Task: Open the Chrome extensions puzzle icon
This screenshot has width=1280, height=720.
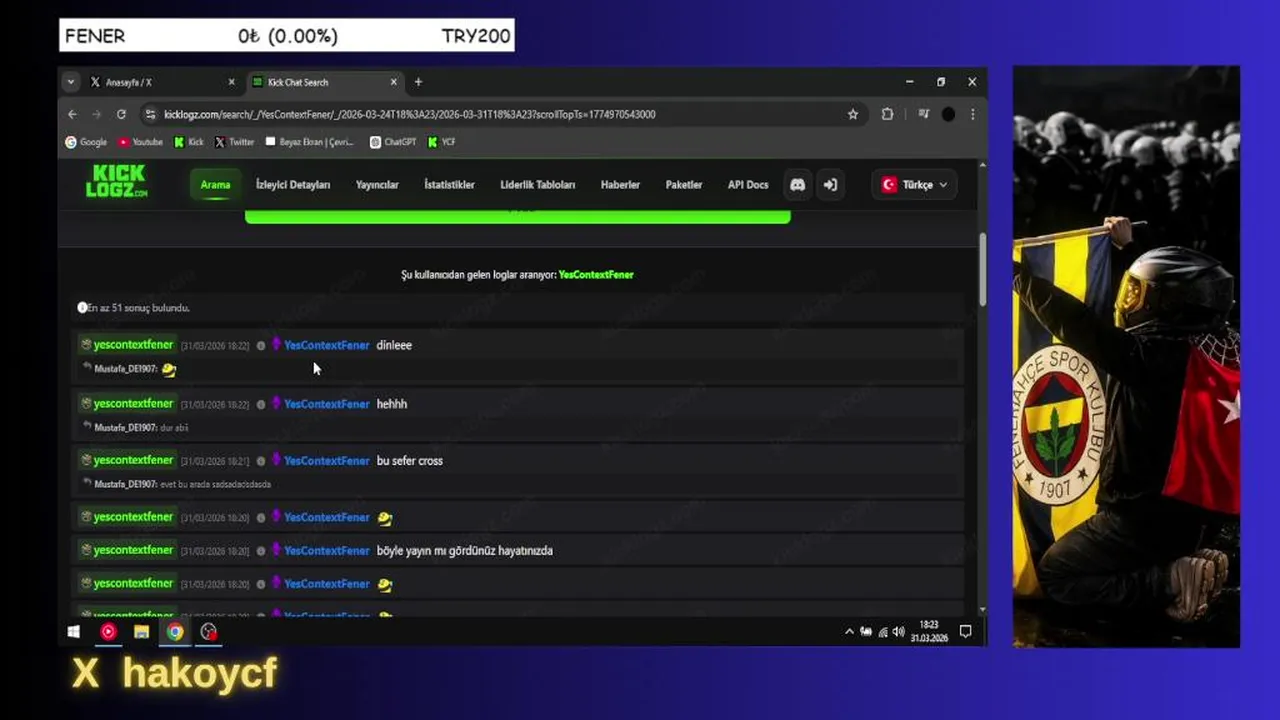Action: click(887, 114)
